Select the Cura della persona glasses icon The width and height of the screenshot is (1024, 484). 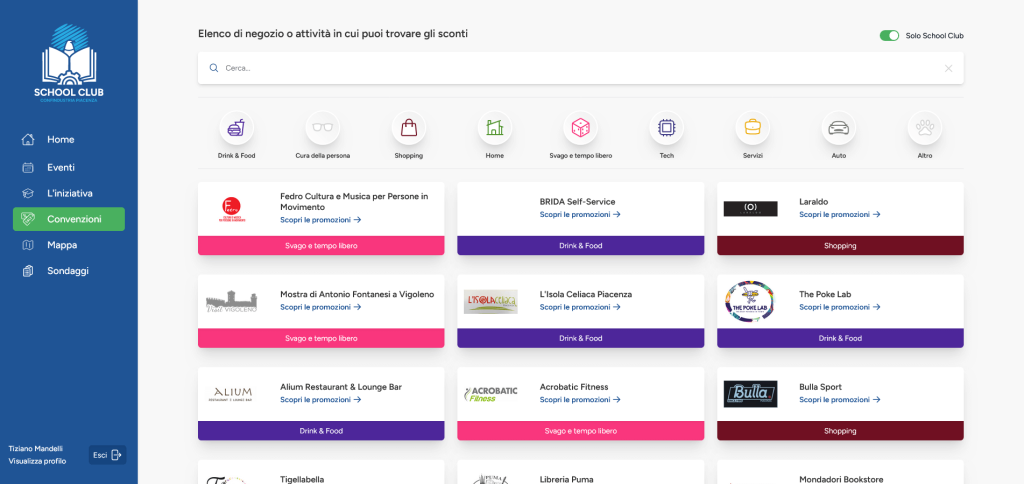point(323,127)
